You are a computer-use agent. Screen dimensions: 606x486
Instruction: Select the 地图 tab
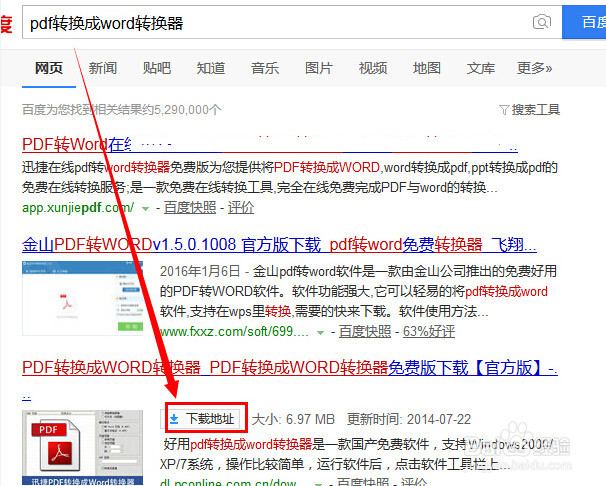click(x=427, y=68)
